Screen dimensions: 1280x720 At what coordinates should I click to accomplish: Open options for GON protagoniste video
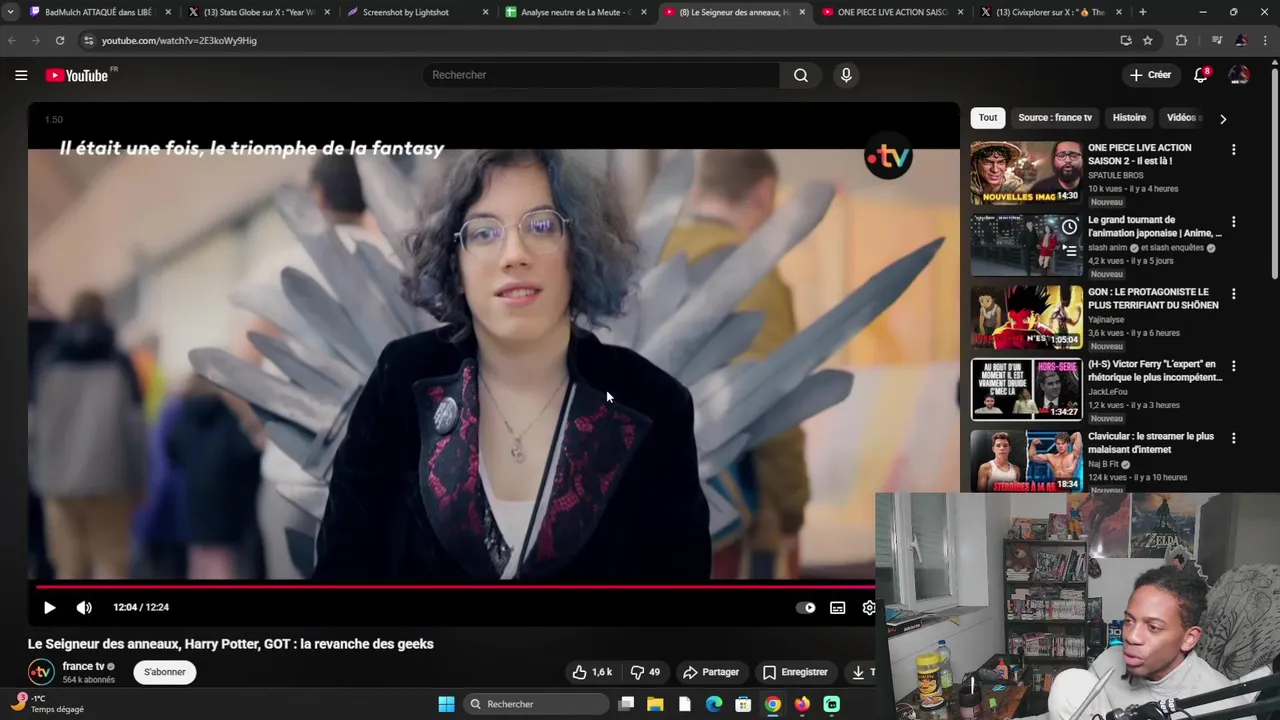(1233, 293)
